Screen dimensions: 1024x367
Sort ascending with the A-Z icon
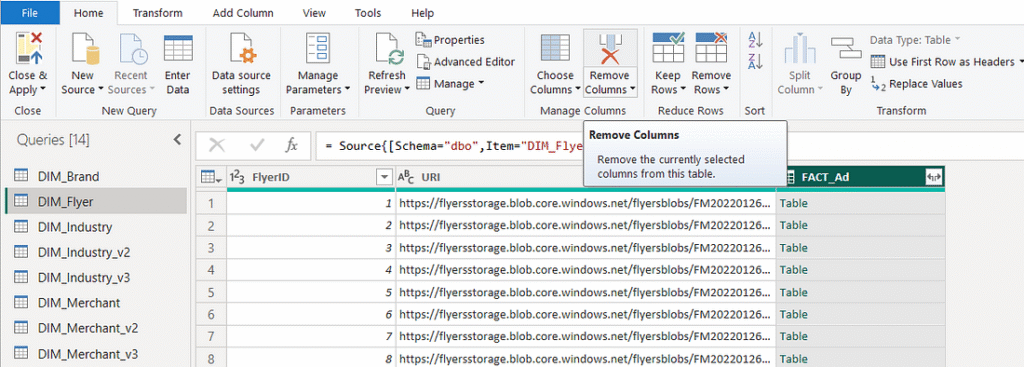754,40
